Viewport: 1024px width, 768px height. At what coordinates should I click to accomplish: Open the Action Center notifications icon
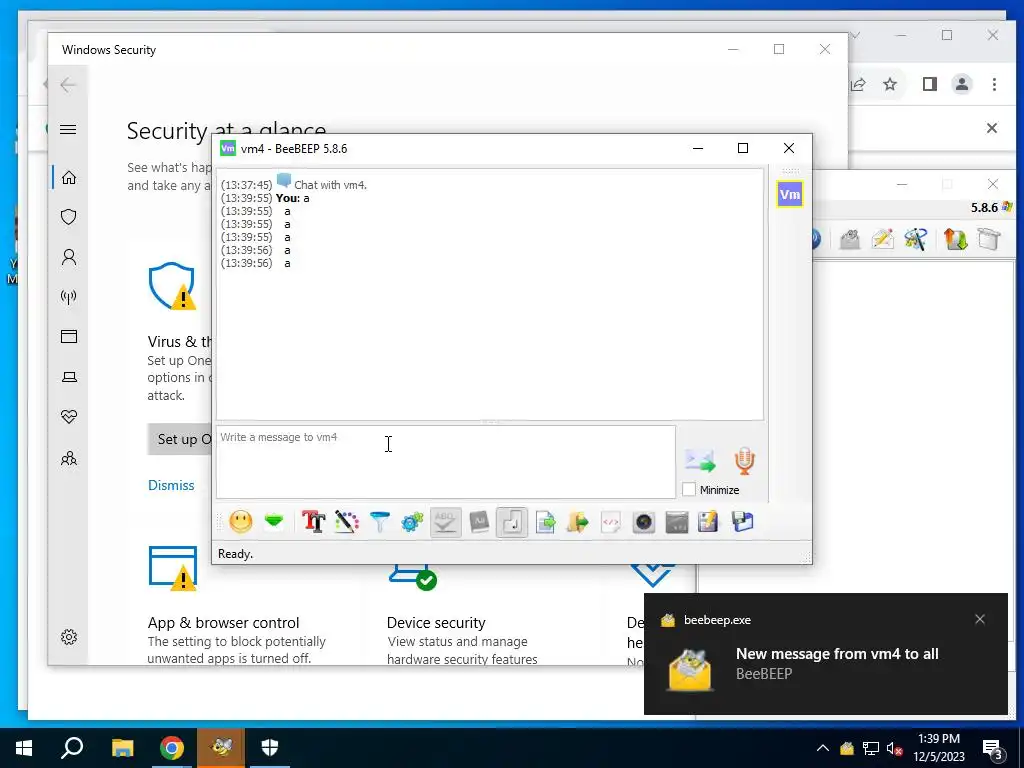(994, 749)
